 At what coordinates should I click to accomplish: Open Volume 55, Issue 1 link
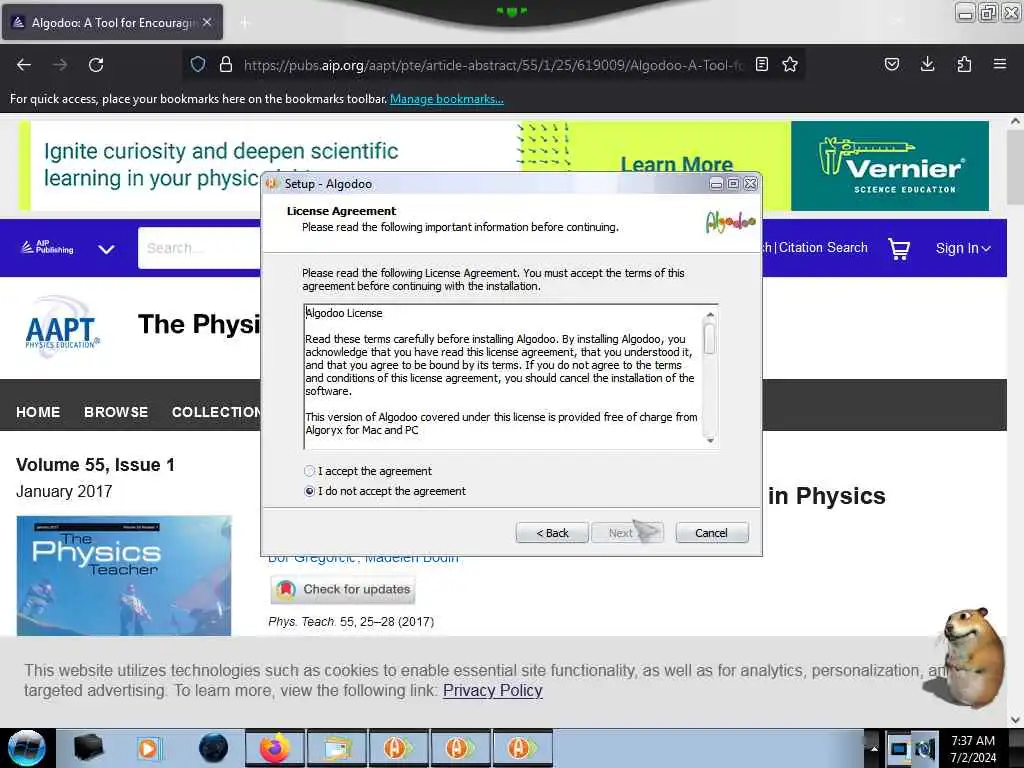point(95,465)
